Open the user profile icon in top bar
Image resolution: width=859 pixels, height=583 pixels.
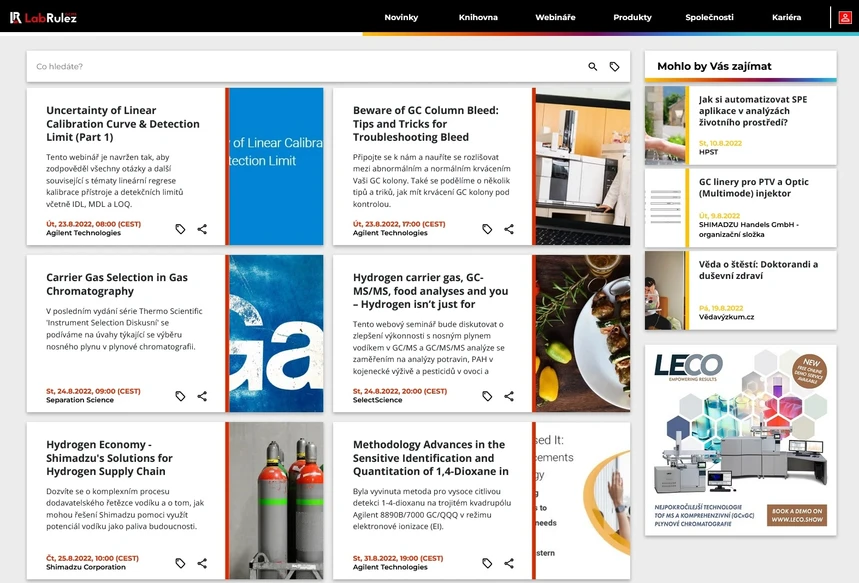click(845, 17)
